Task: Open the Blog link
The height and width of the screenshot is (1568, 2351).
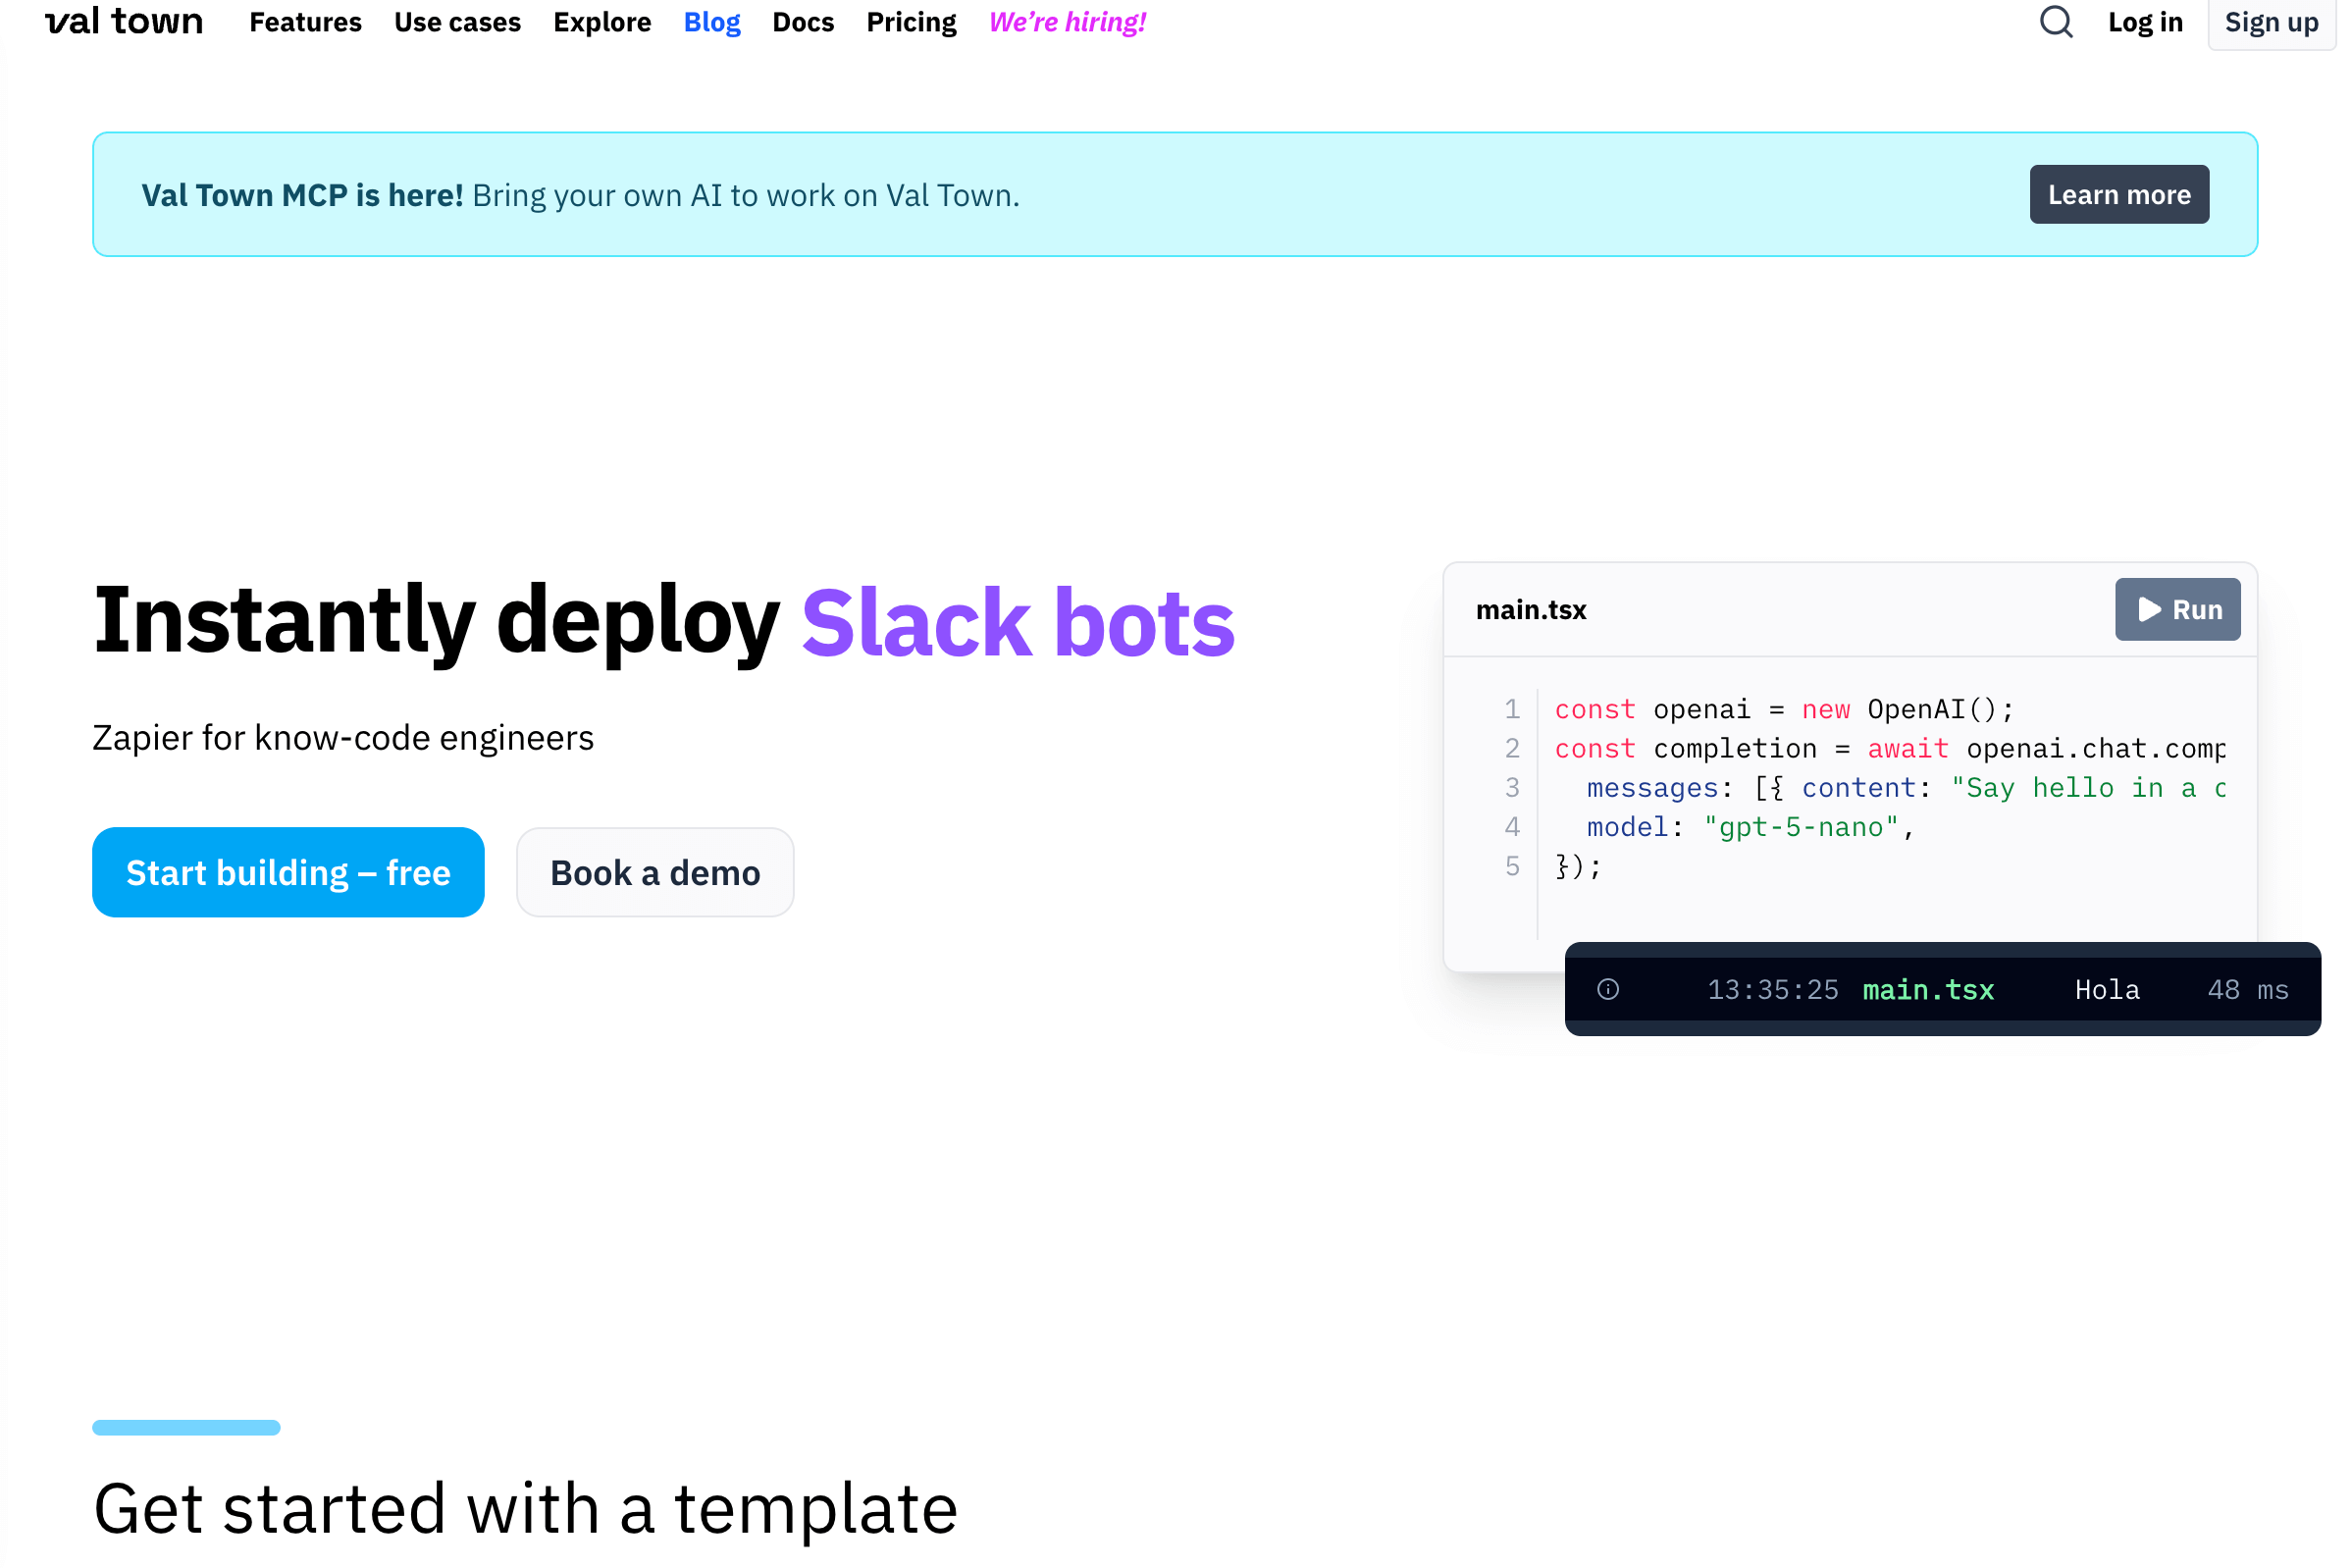Action: pos(711,22)
